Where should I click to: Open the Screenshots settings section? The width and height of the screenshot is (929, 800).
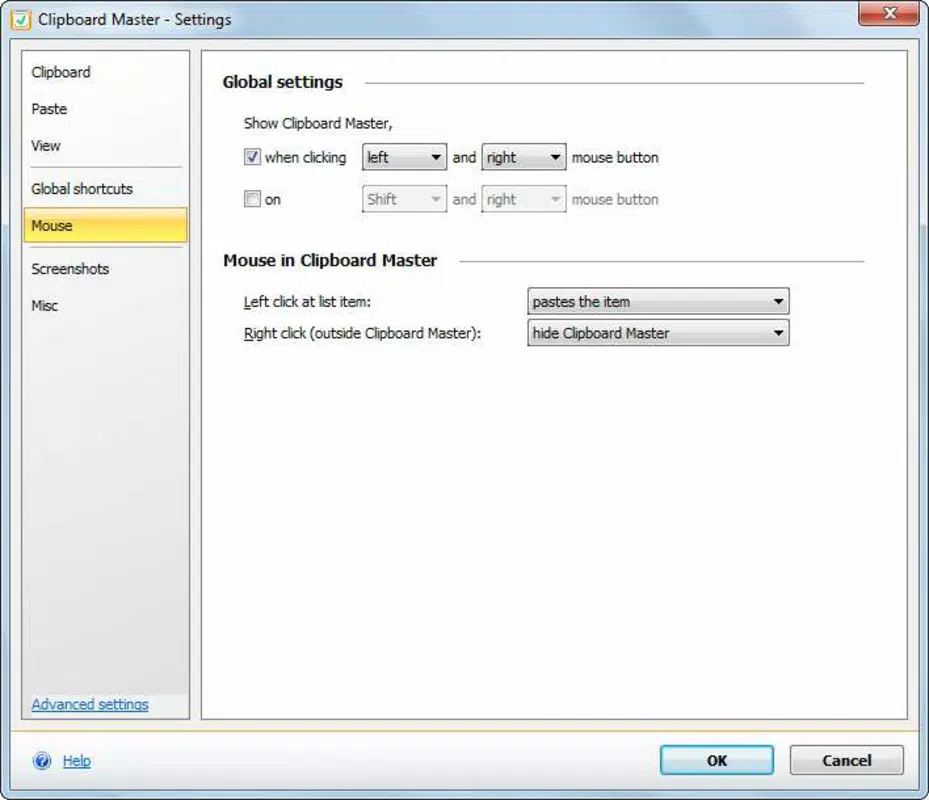(x=105, y=269)
